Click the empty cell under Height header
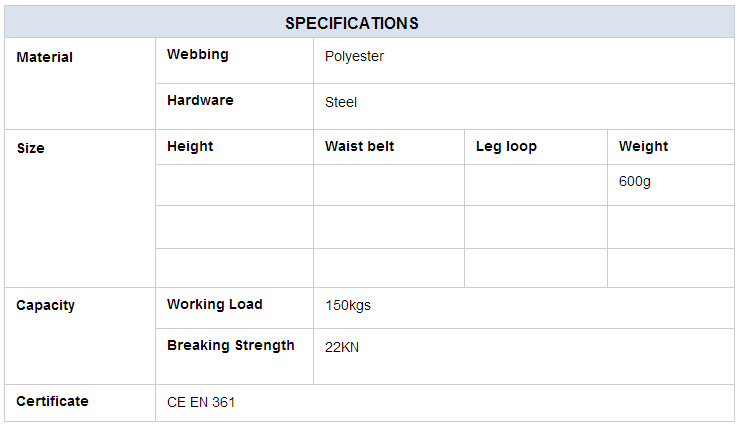 235,185
